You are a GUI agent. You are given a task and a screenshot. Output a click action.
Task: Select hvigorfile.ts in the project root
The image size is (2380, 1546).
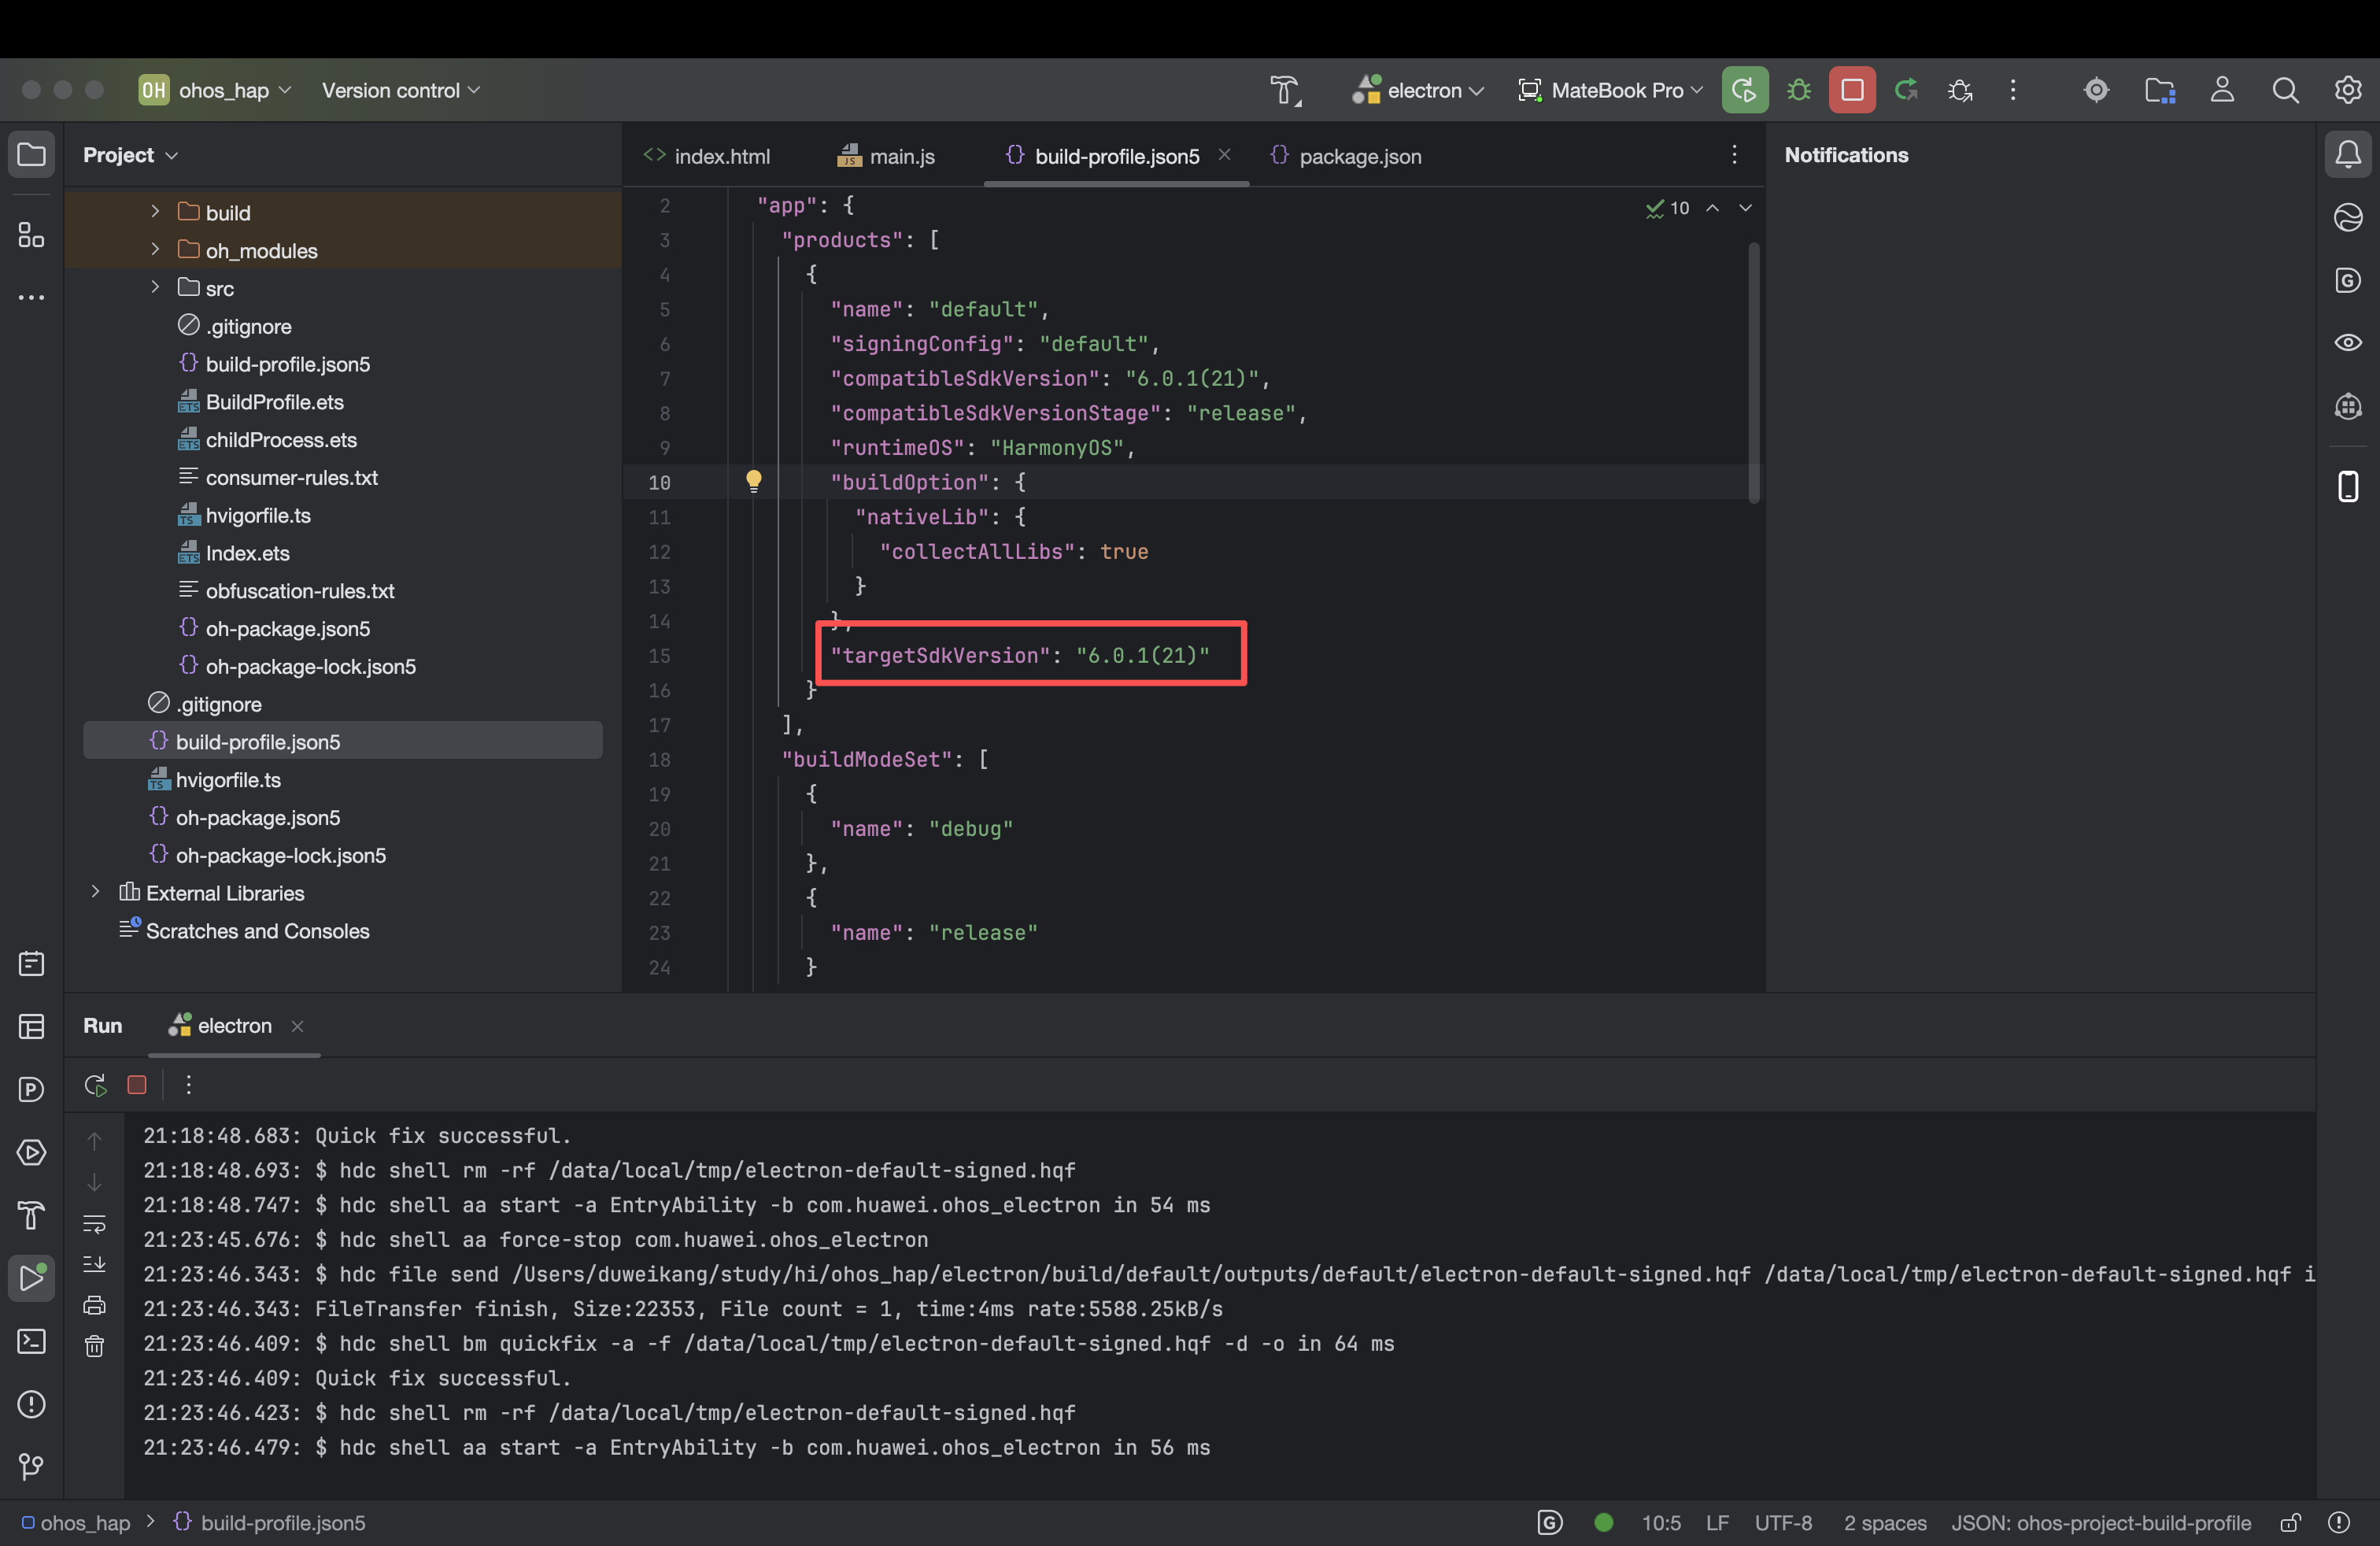click(x=228, y=780)
